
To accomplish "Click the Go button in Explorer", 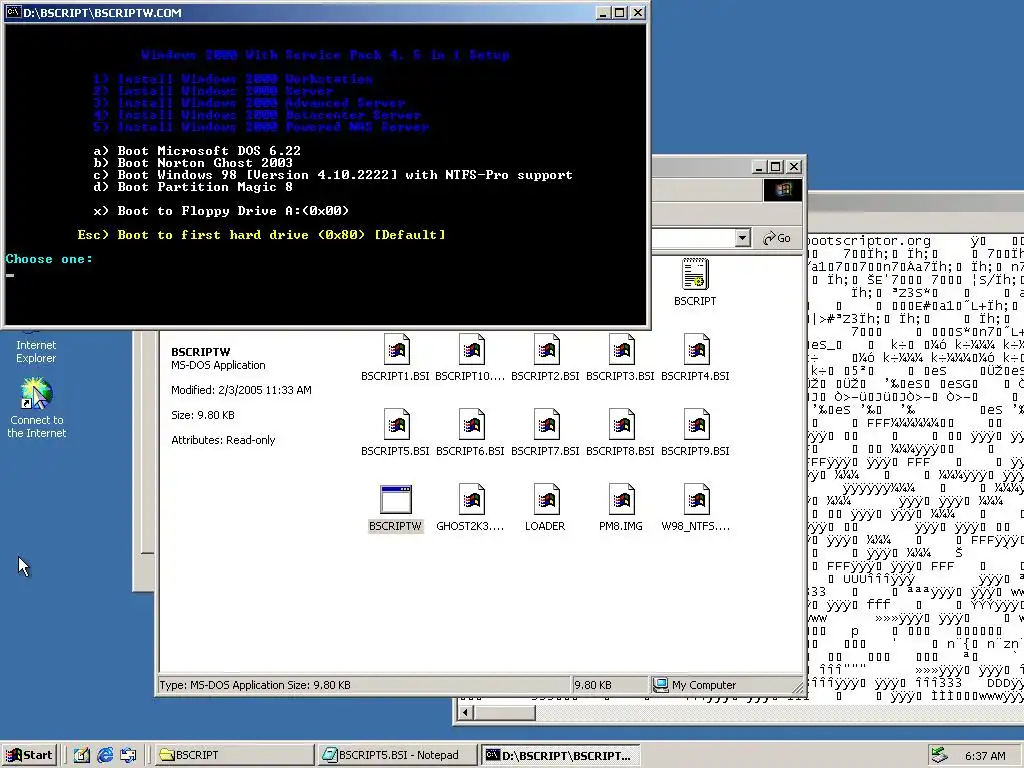I will tap(777, 238).
